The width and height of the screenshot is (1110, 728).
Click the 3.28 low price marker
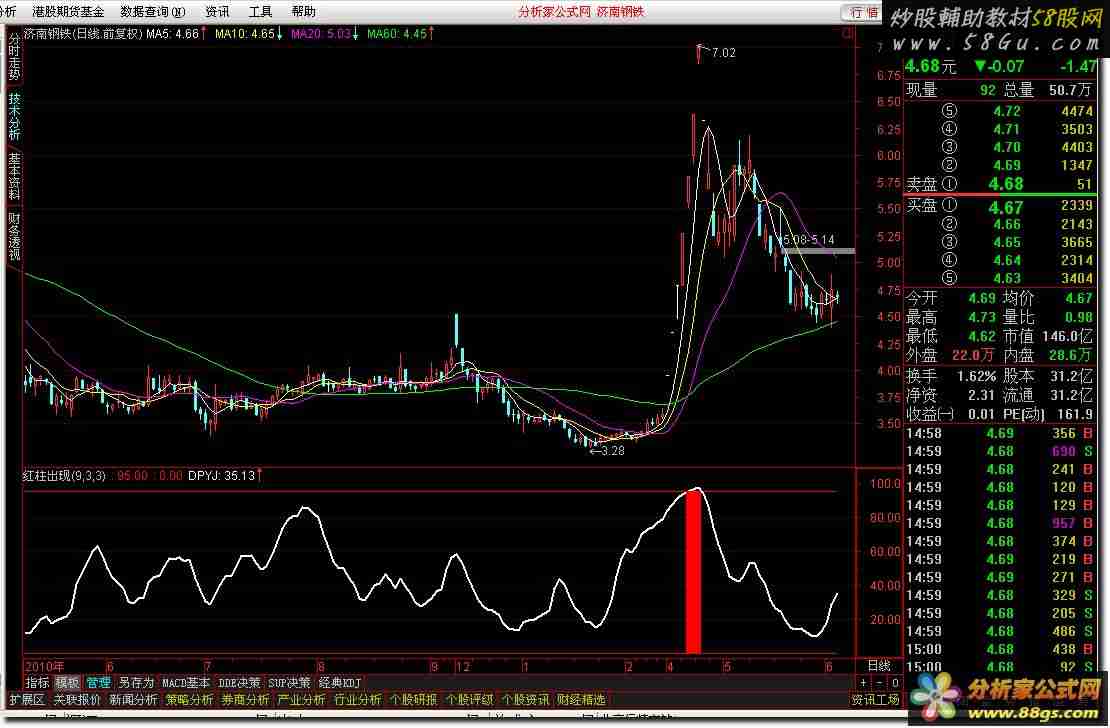pyautogui.click(x=612, y=450)
